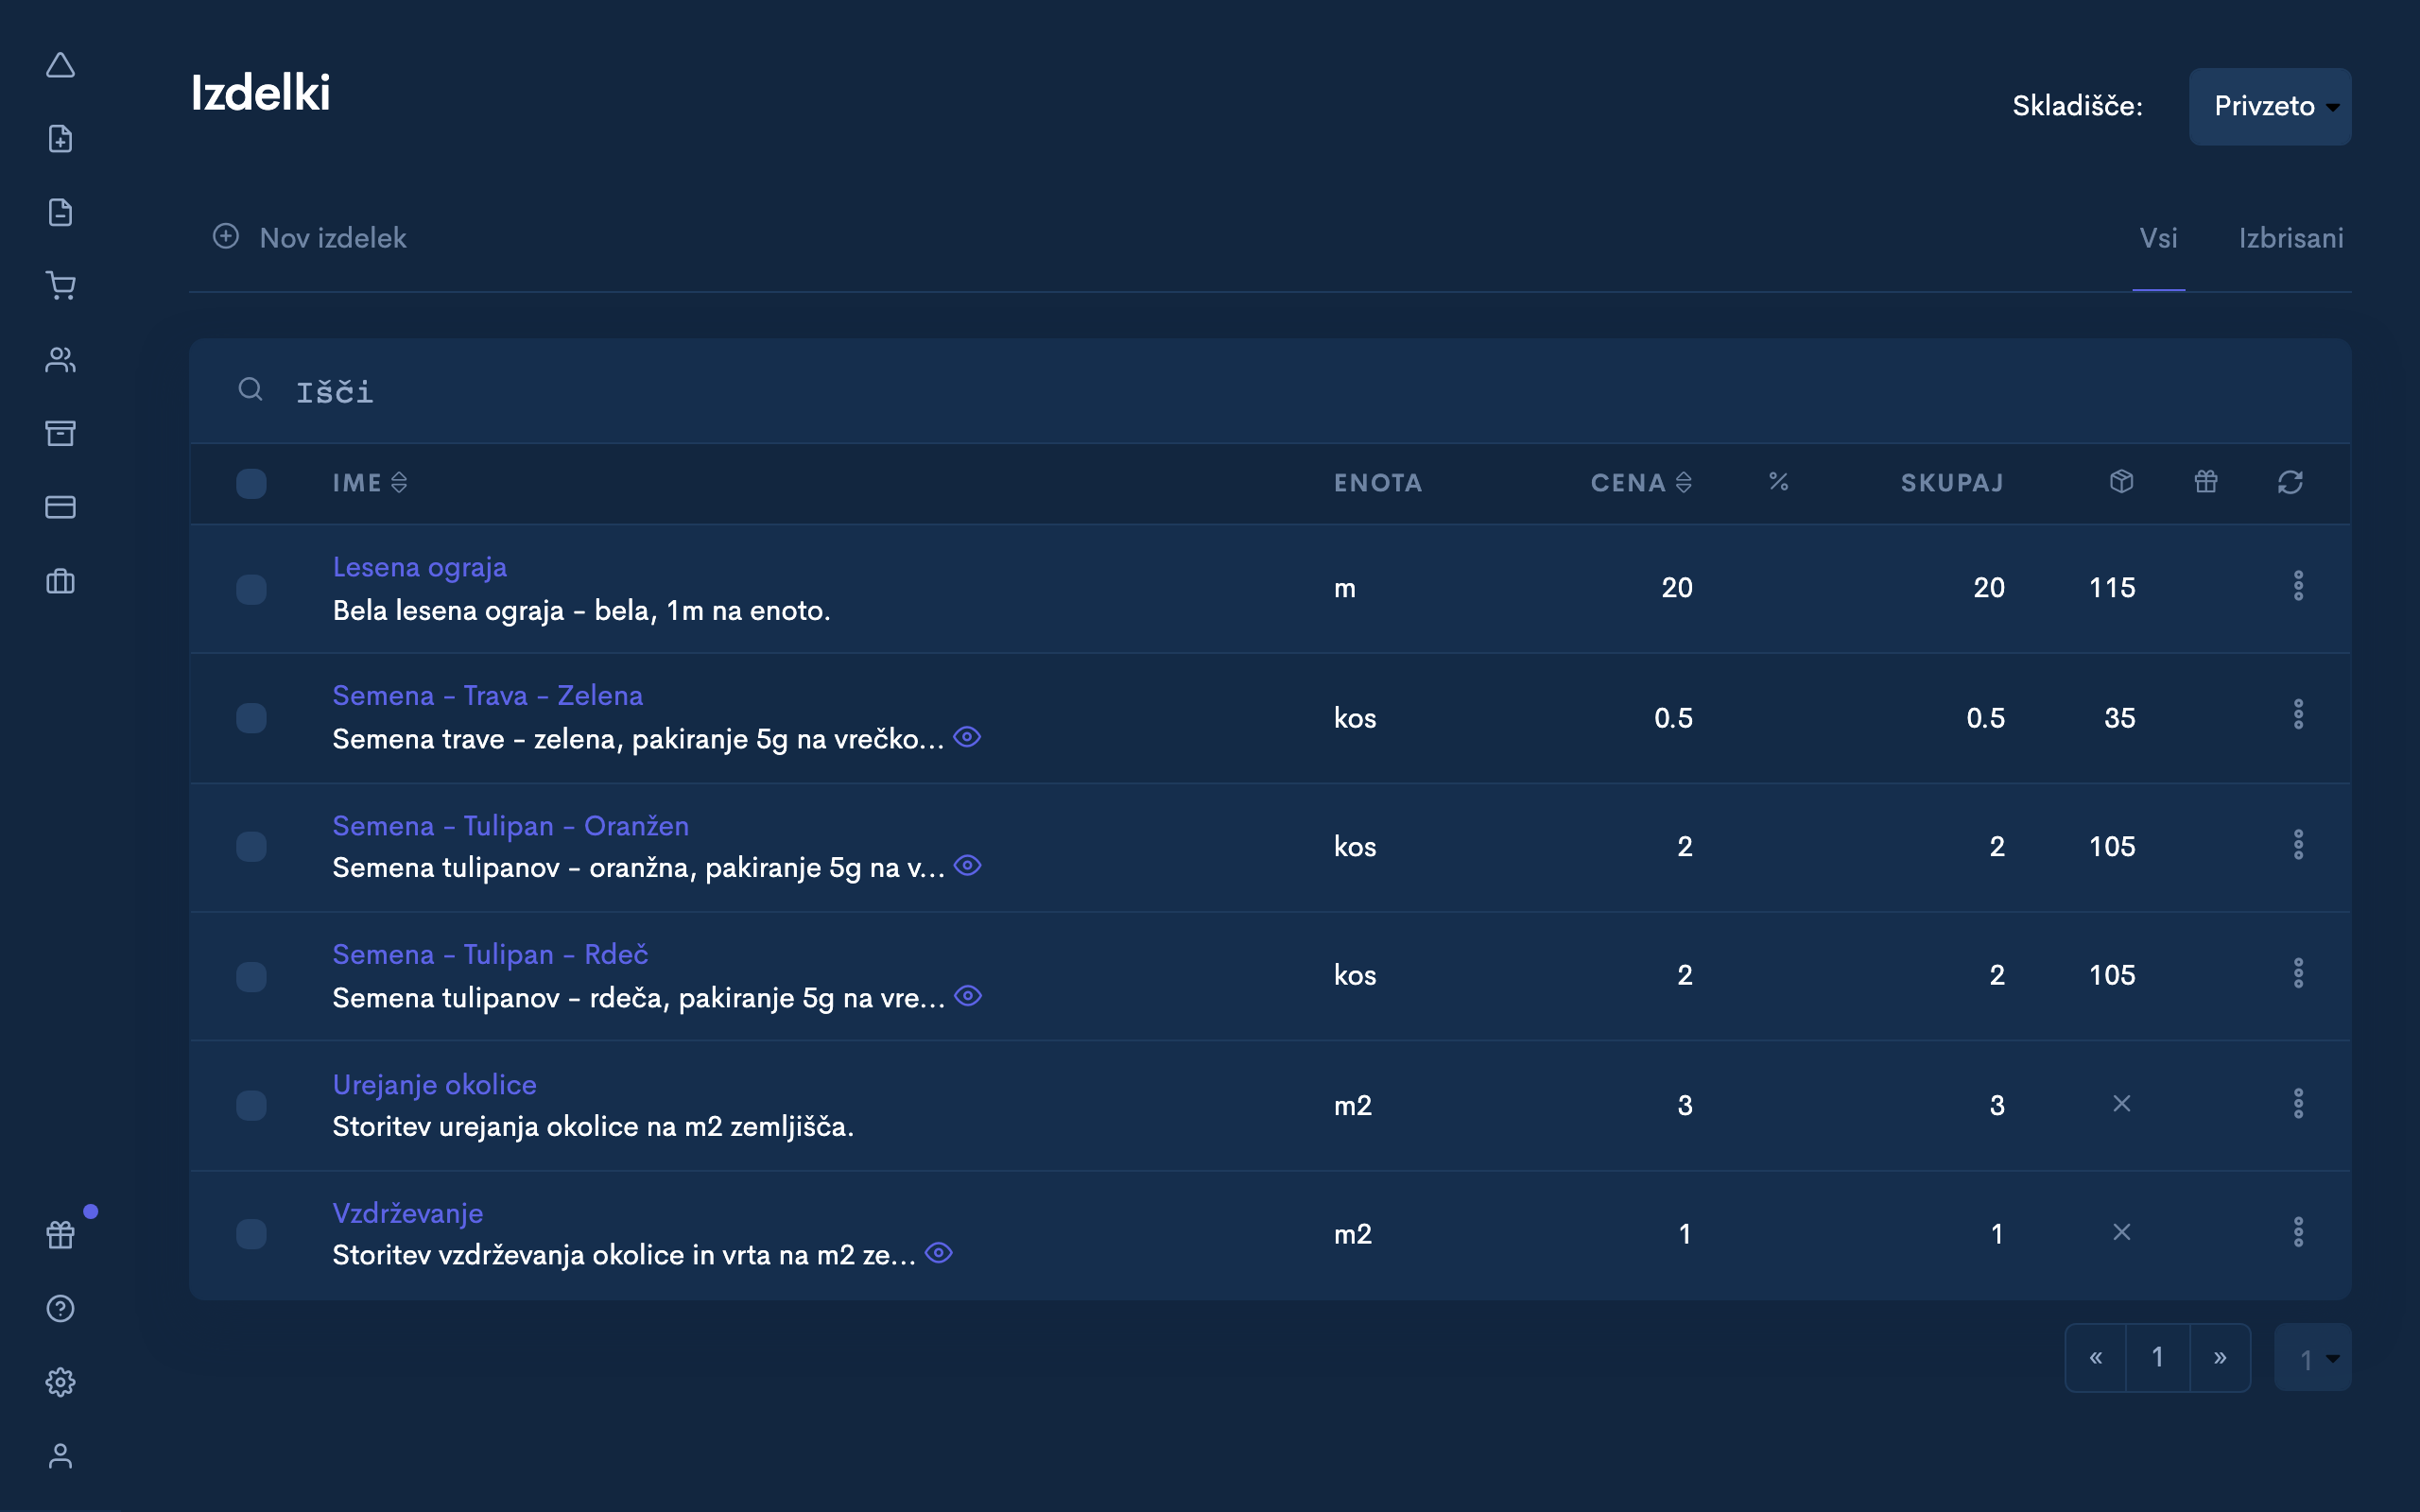The width and height of the screenshot is (2420, 1512).
Task: Open the page size dropdown near pagination
Action: tap(2312, 1358)
